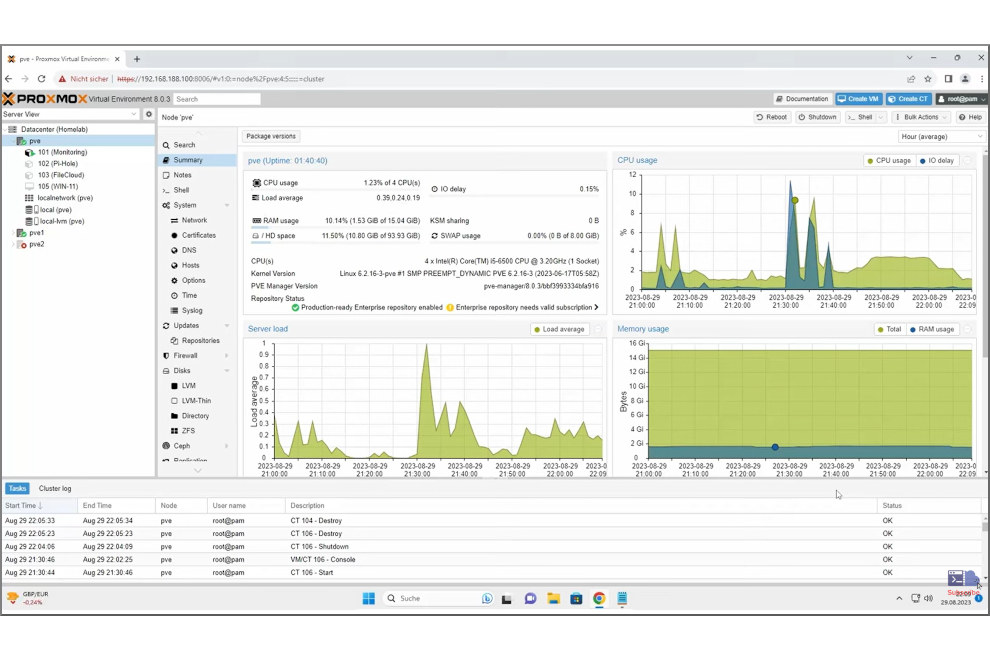
Task: Open local (pve) storage
Action: (55, 210)
